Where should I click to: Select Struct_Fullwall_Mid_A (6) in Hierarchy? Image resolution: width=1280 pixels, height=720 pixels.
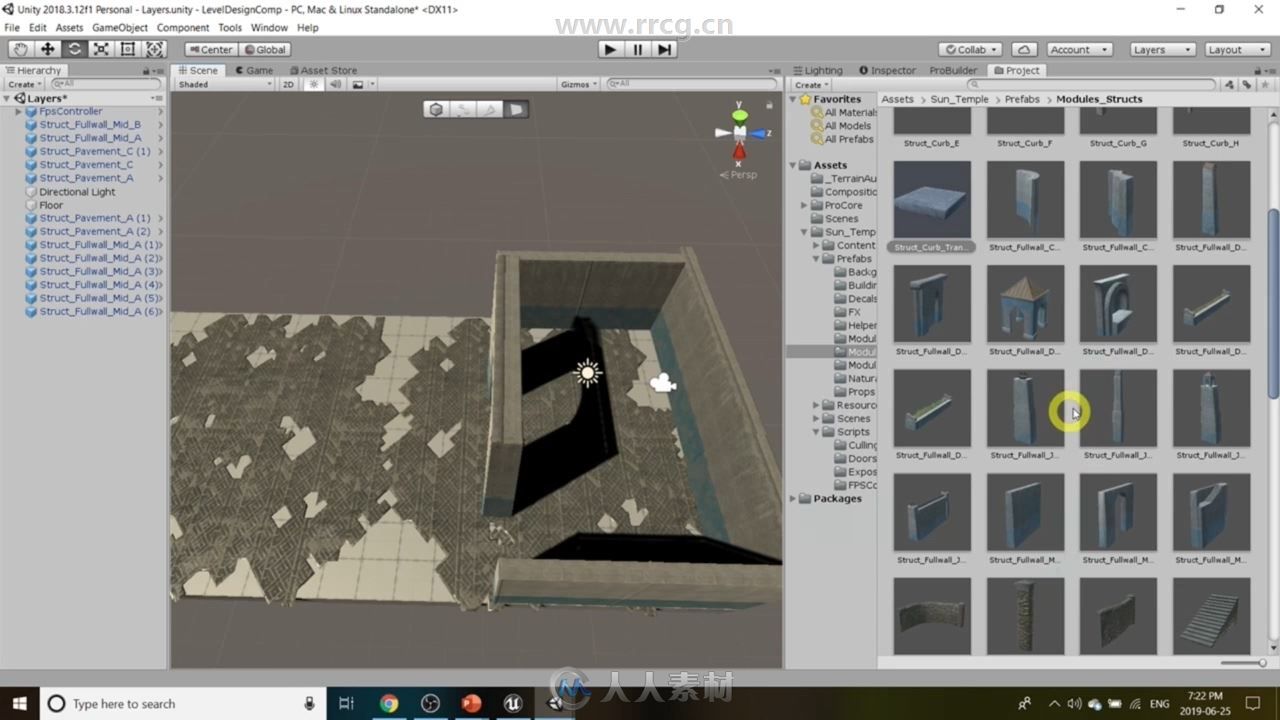pos(101,311)
